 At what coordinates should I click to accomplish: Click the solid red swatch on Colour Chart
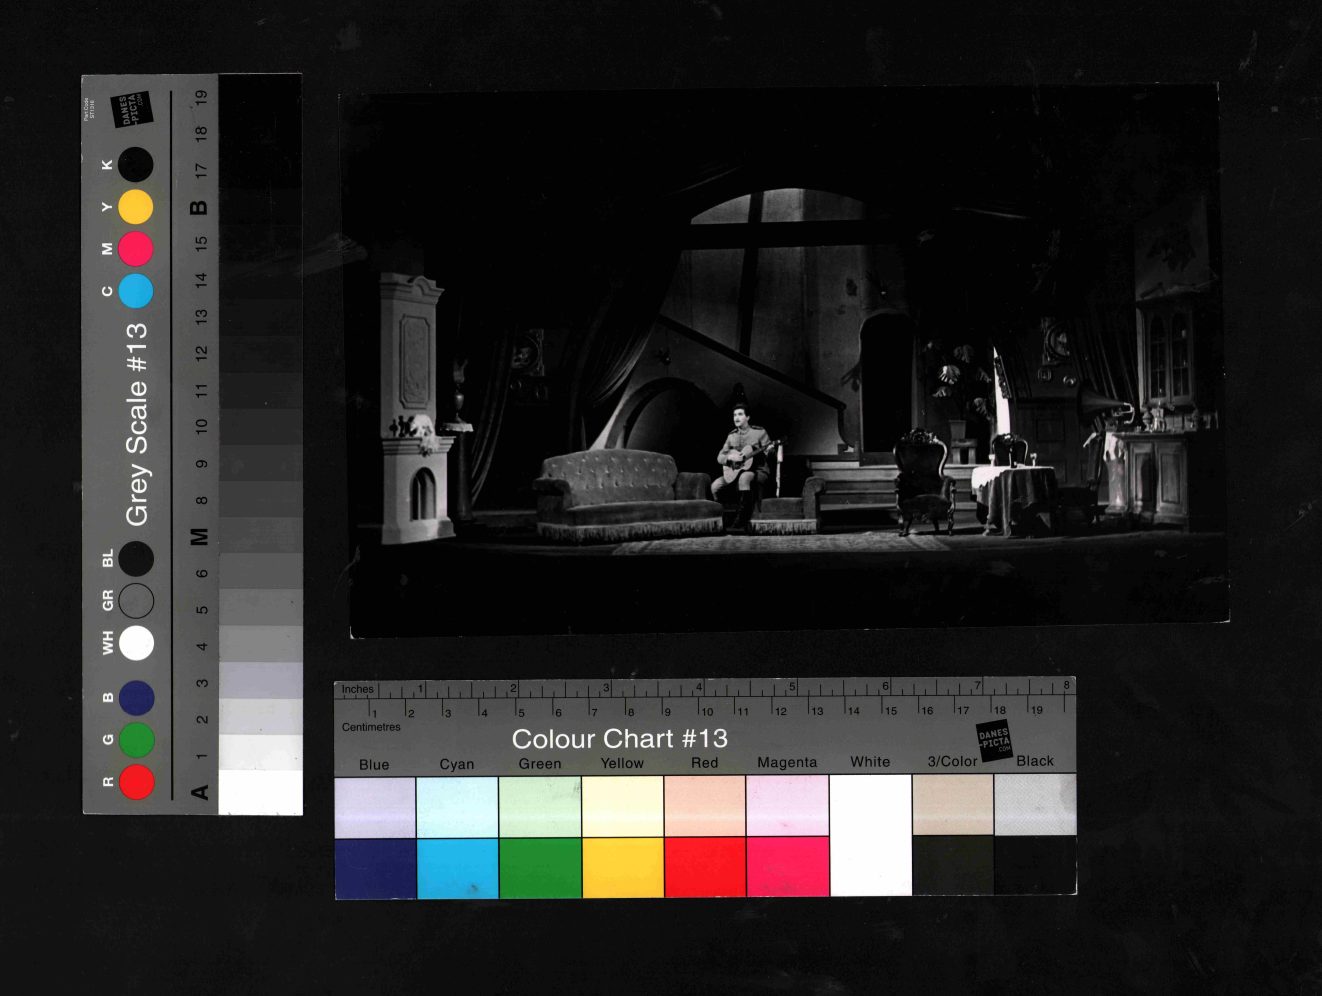(x=705, y=867)
